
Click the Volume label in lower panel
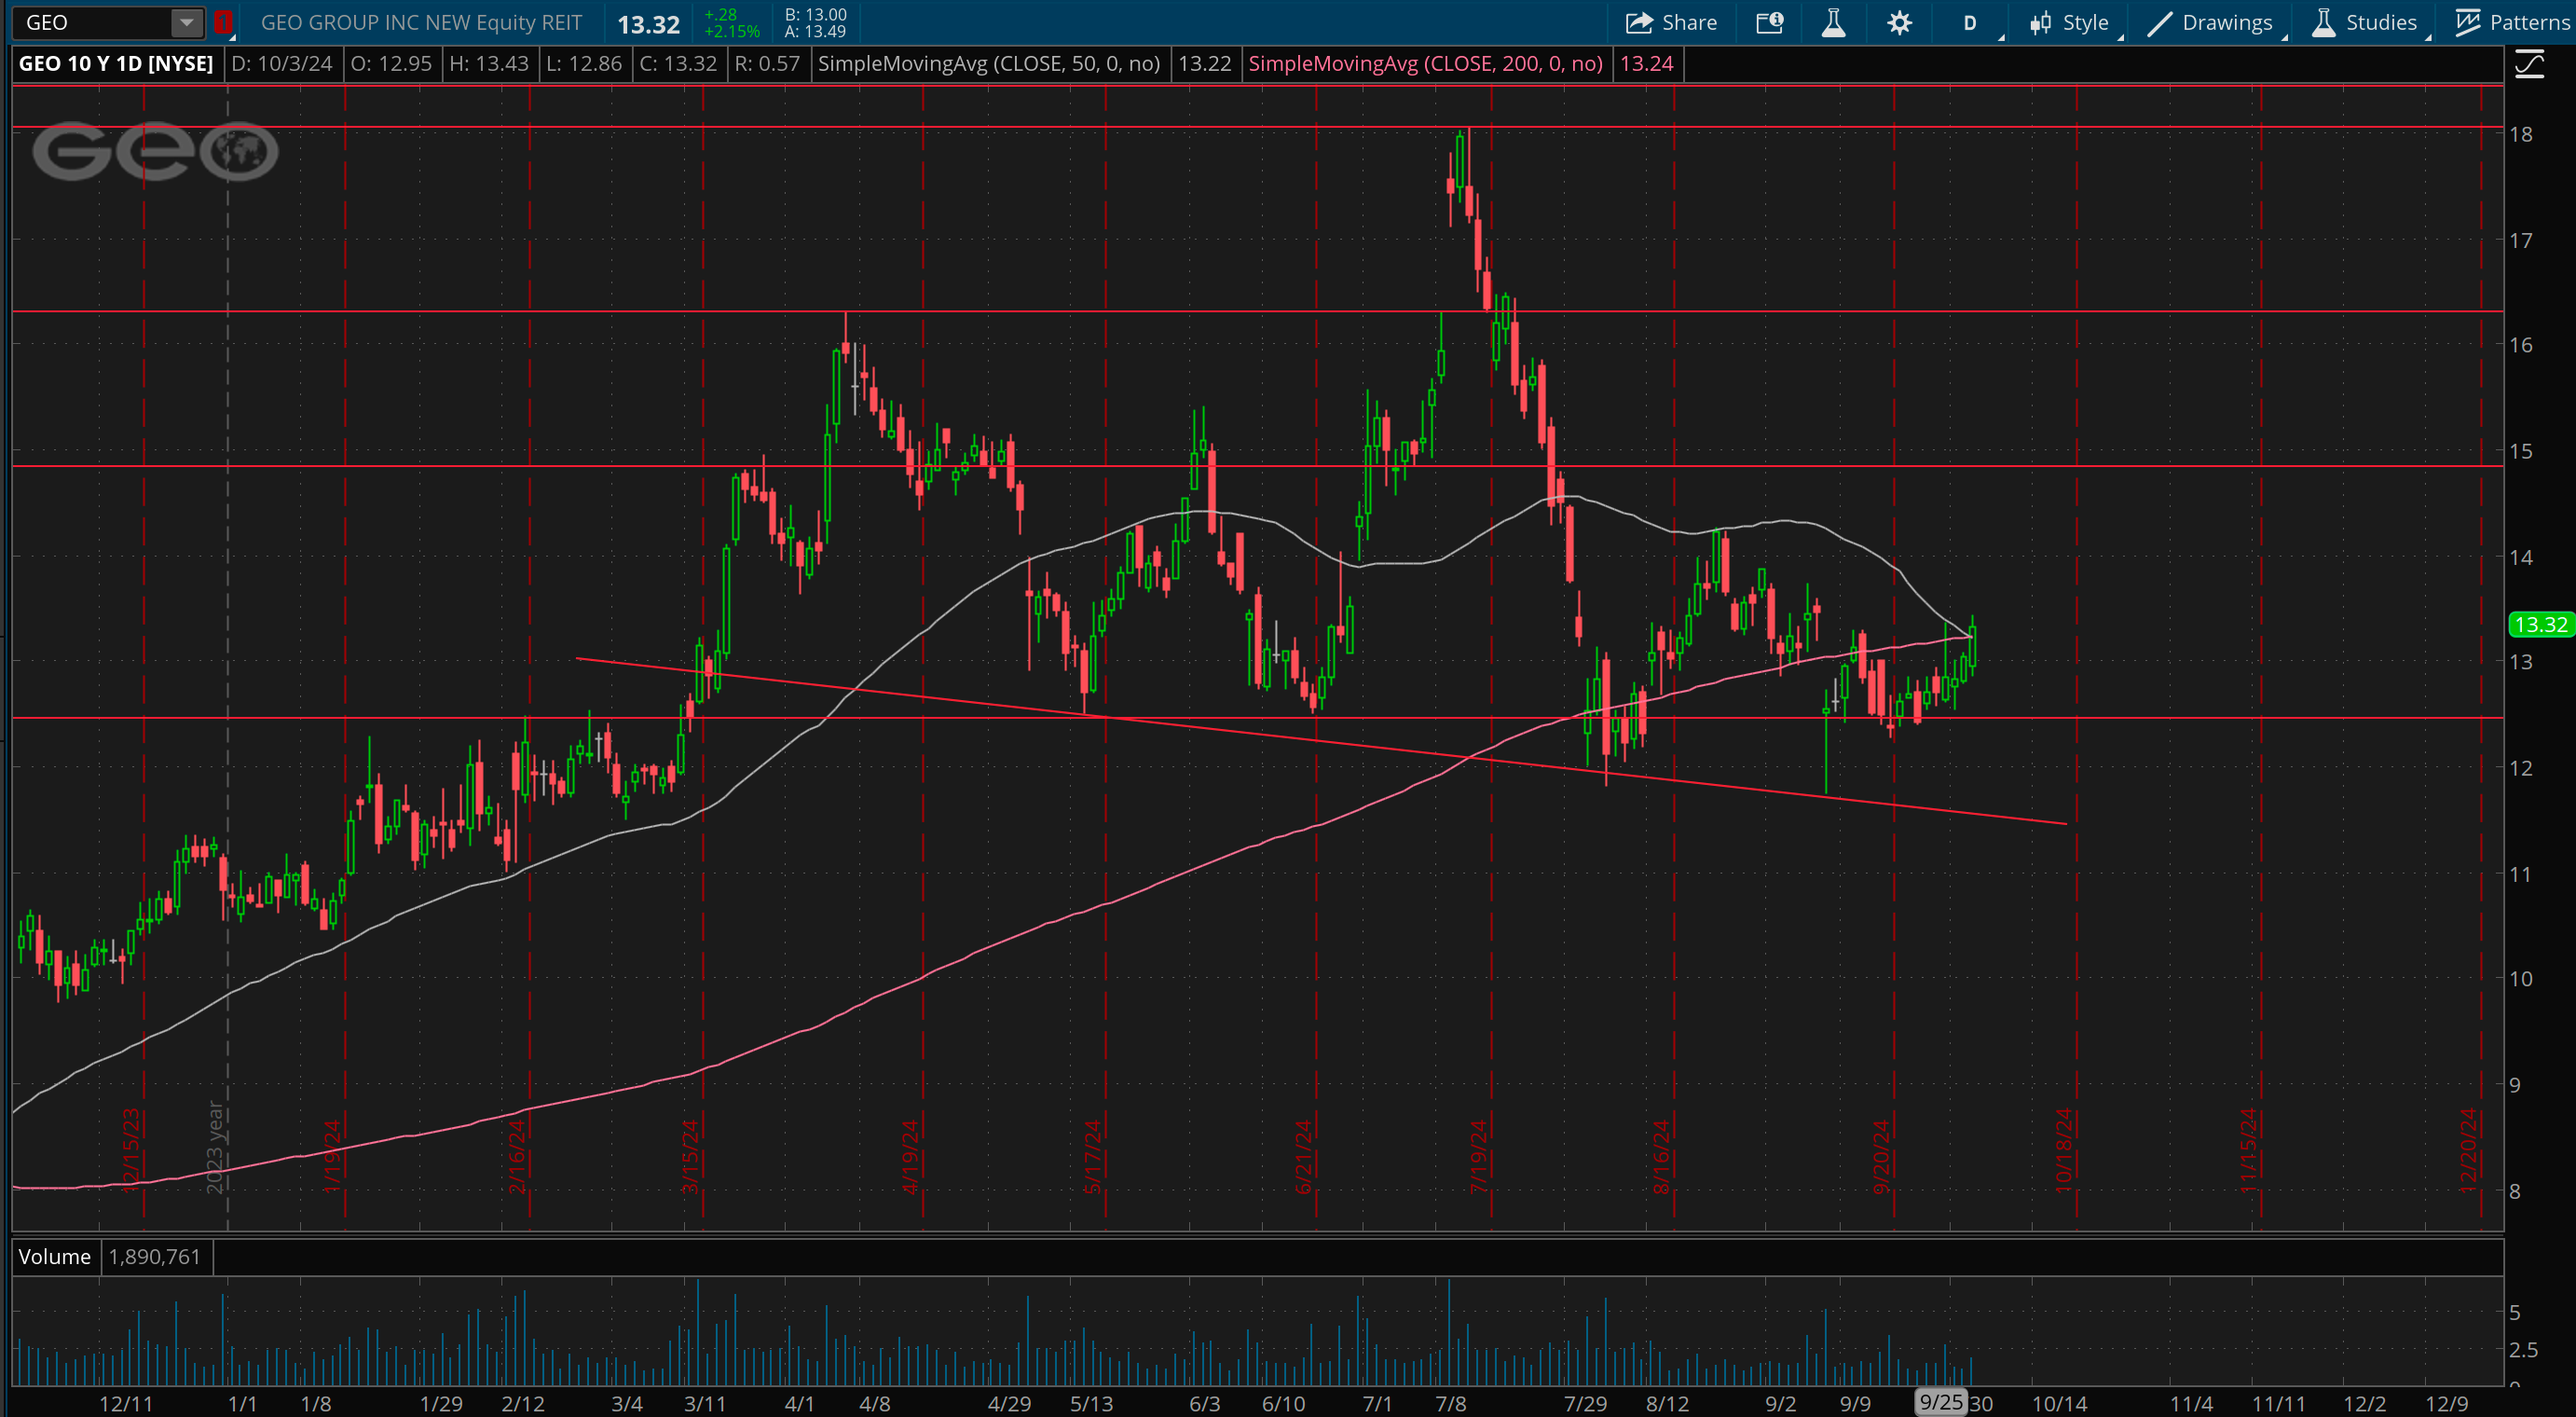[x=54, y=1256]
